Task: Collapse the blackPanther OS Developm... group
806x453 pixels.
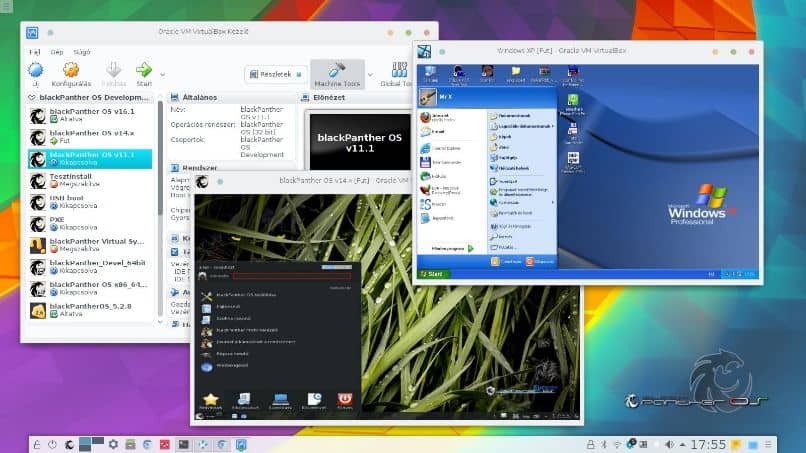Action: coord(32,97)
